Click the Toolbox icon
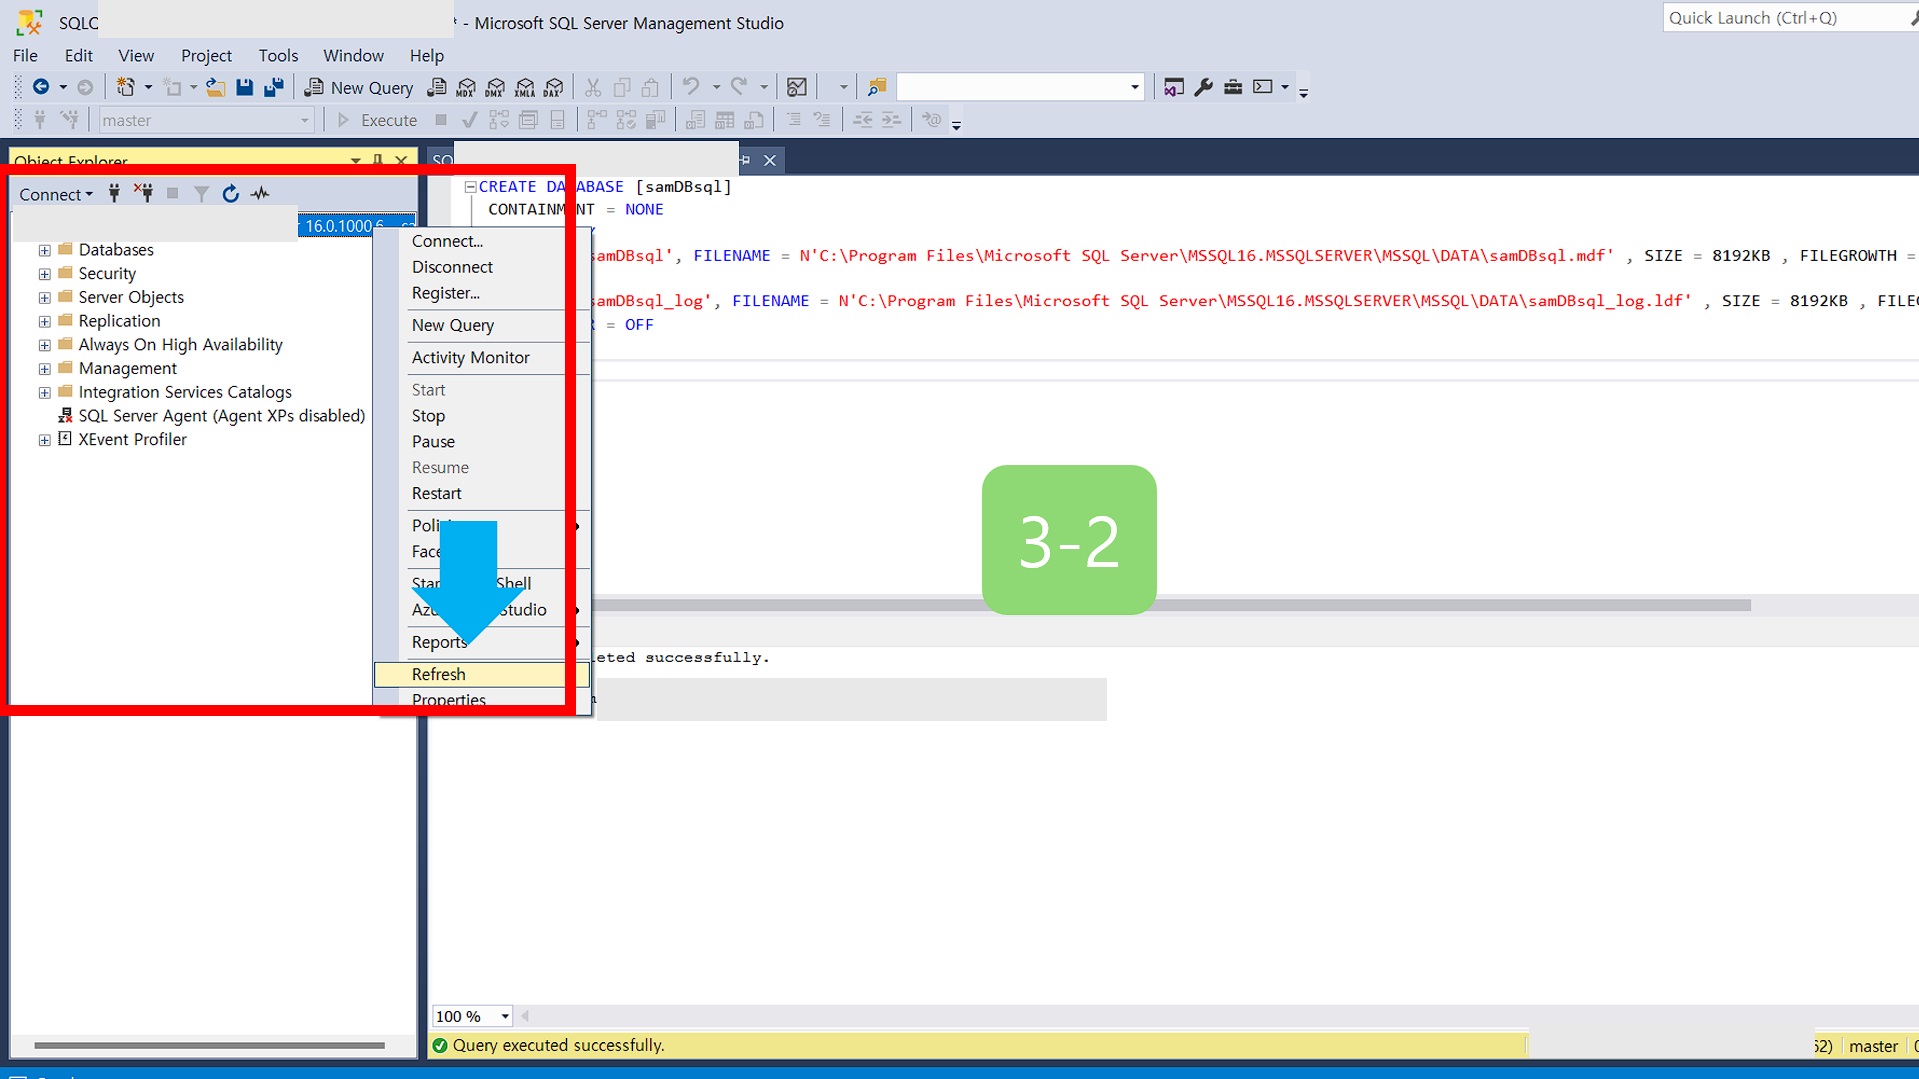Viewport: 1919px width, 1079px height. 1233,87
